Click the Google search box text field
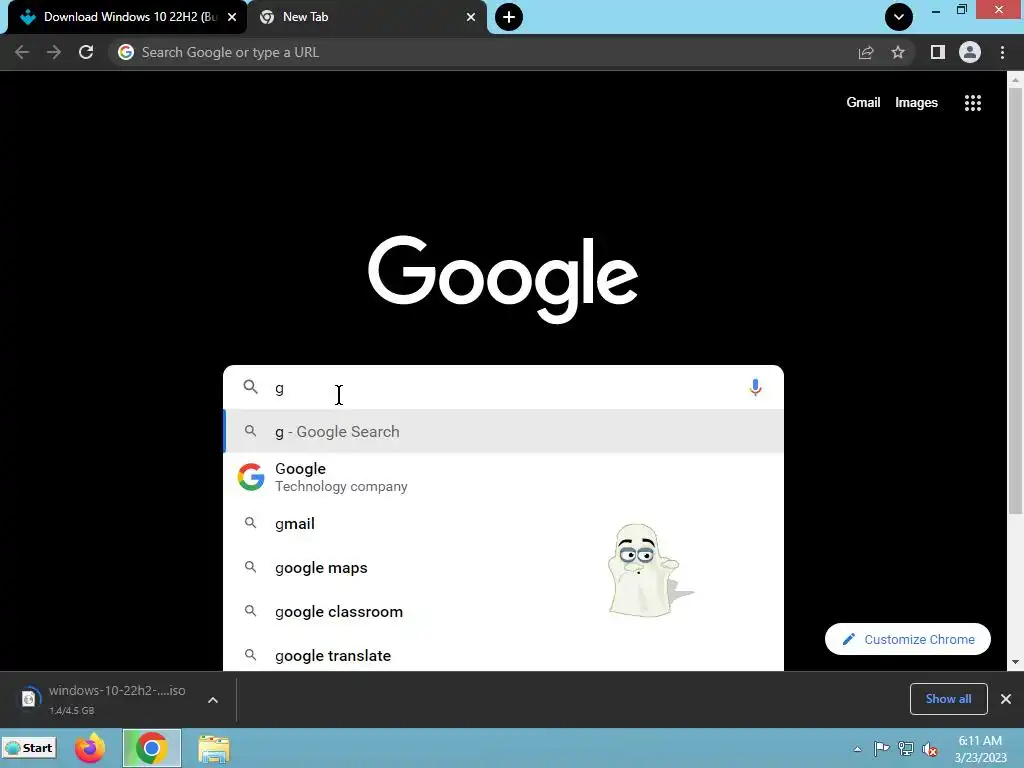Screen dimensions: 1024x768 pos(503,387)
